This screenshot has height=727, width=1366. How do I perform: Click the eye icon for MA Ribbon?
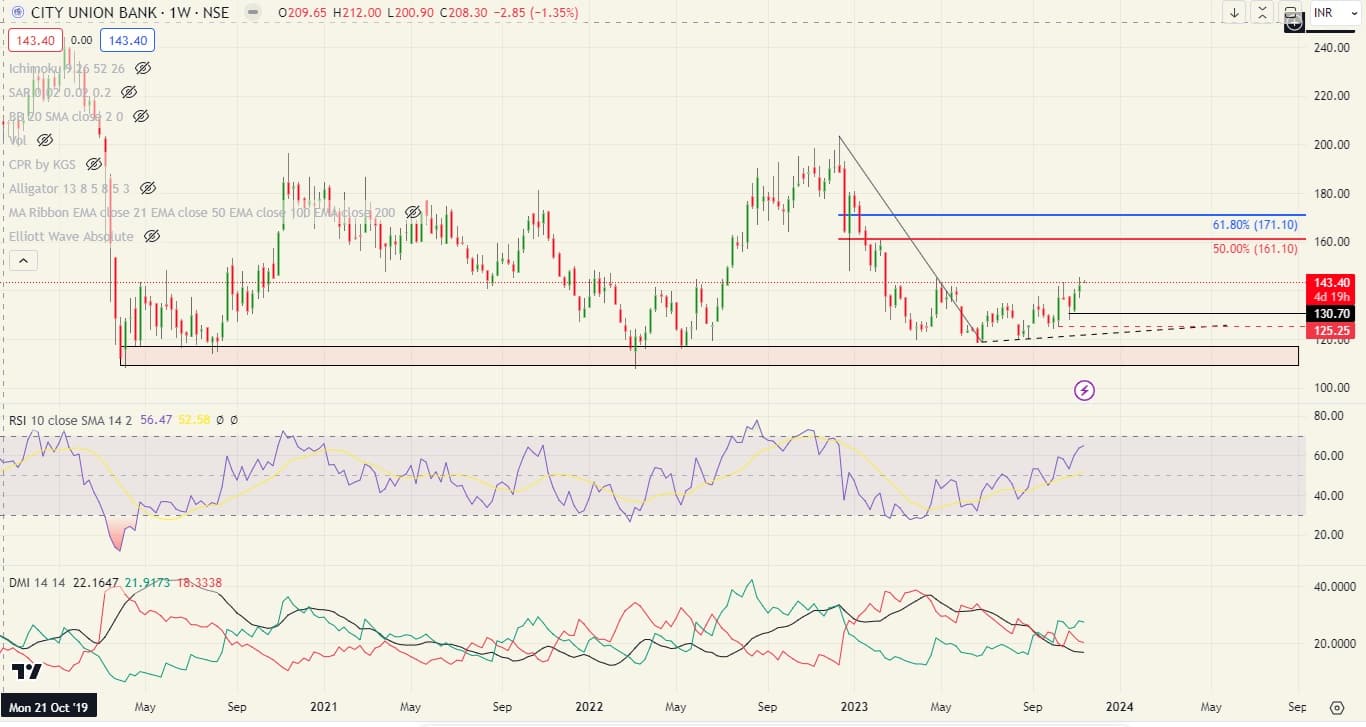(413, 212)
